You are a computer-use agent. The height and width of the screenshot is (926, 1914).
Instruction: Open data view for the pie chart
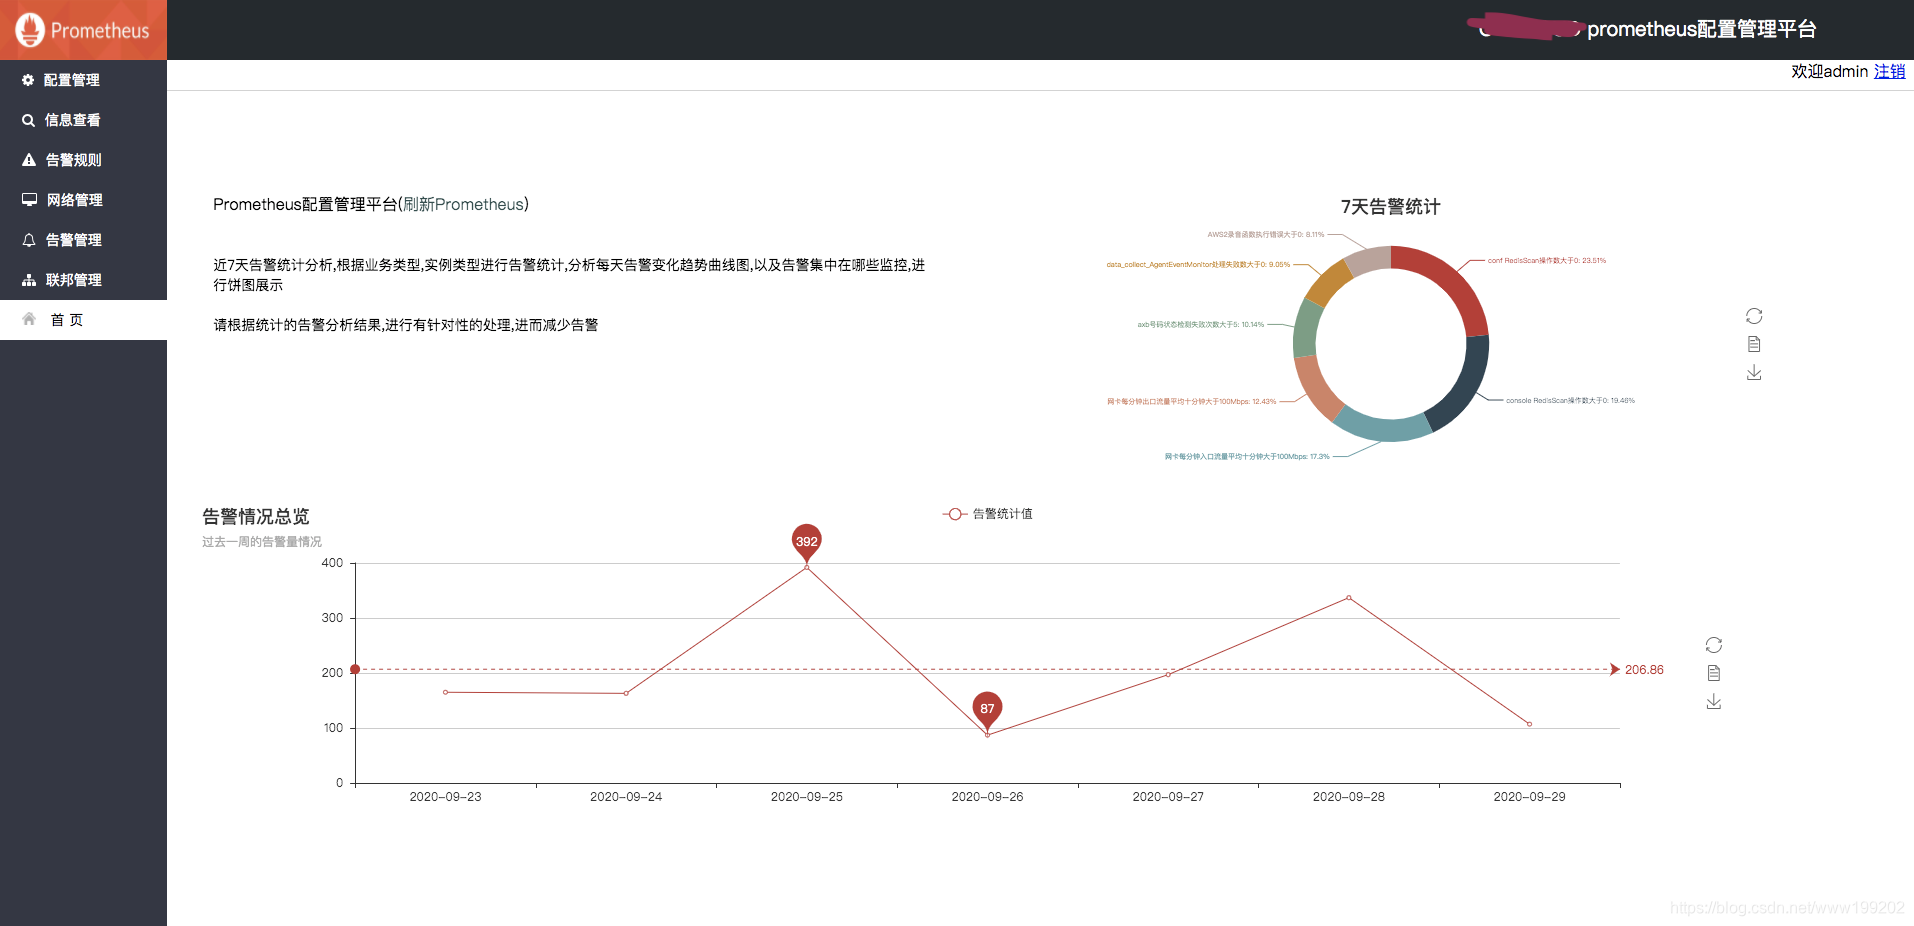[1754, 344]
